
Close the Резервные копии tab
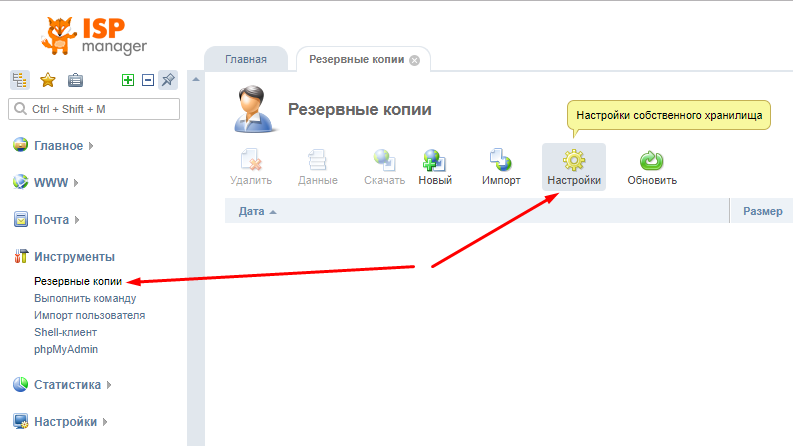[x=415, y=61]
